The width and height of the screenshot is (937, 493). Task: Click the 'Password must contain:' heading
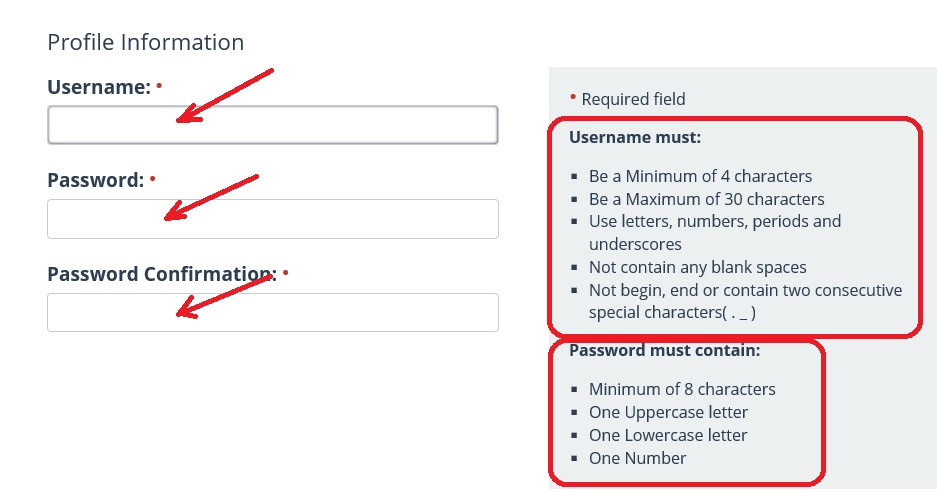tap(665, 351)
